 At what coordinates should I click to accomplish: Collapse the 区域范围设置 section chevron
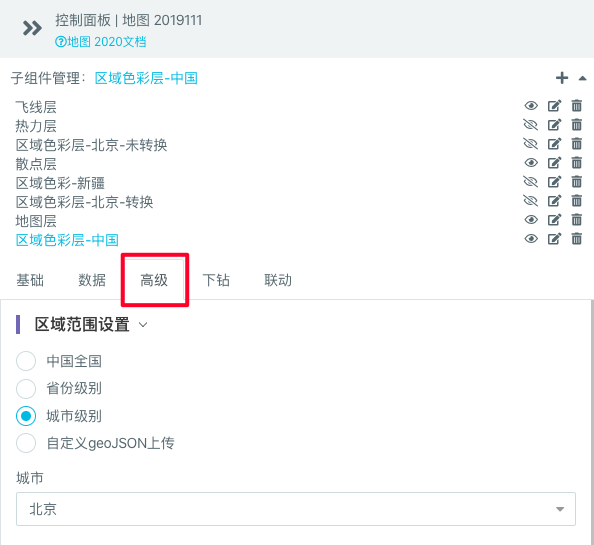(x=143, y=325)
